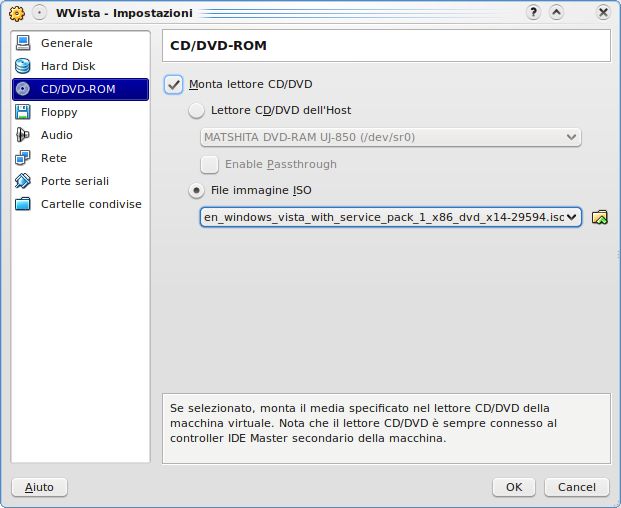Click the Aiuto help button
Viewport: 621px width, 508px height.
[x=40, y=487]
